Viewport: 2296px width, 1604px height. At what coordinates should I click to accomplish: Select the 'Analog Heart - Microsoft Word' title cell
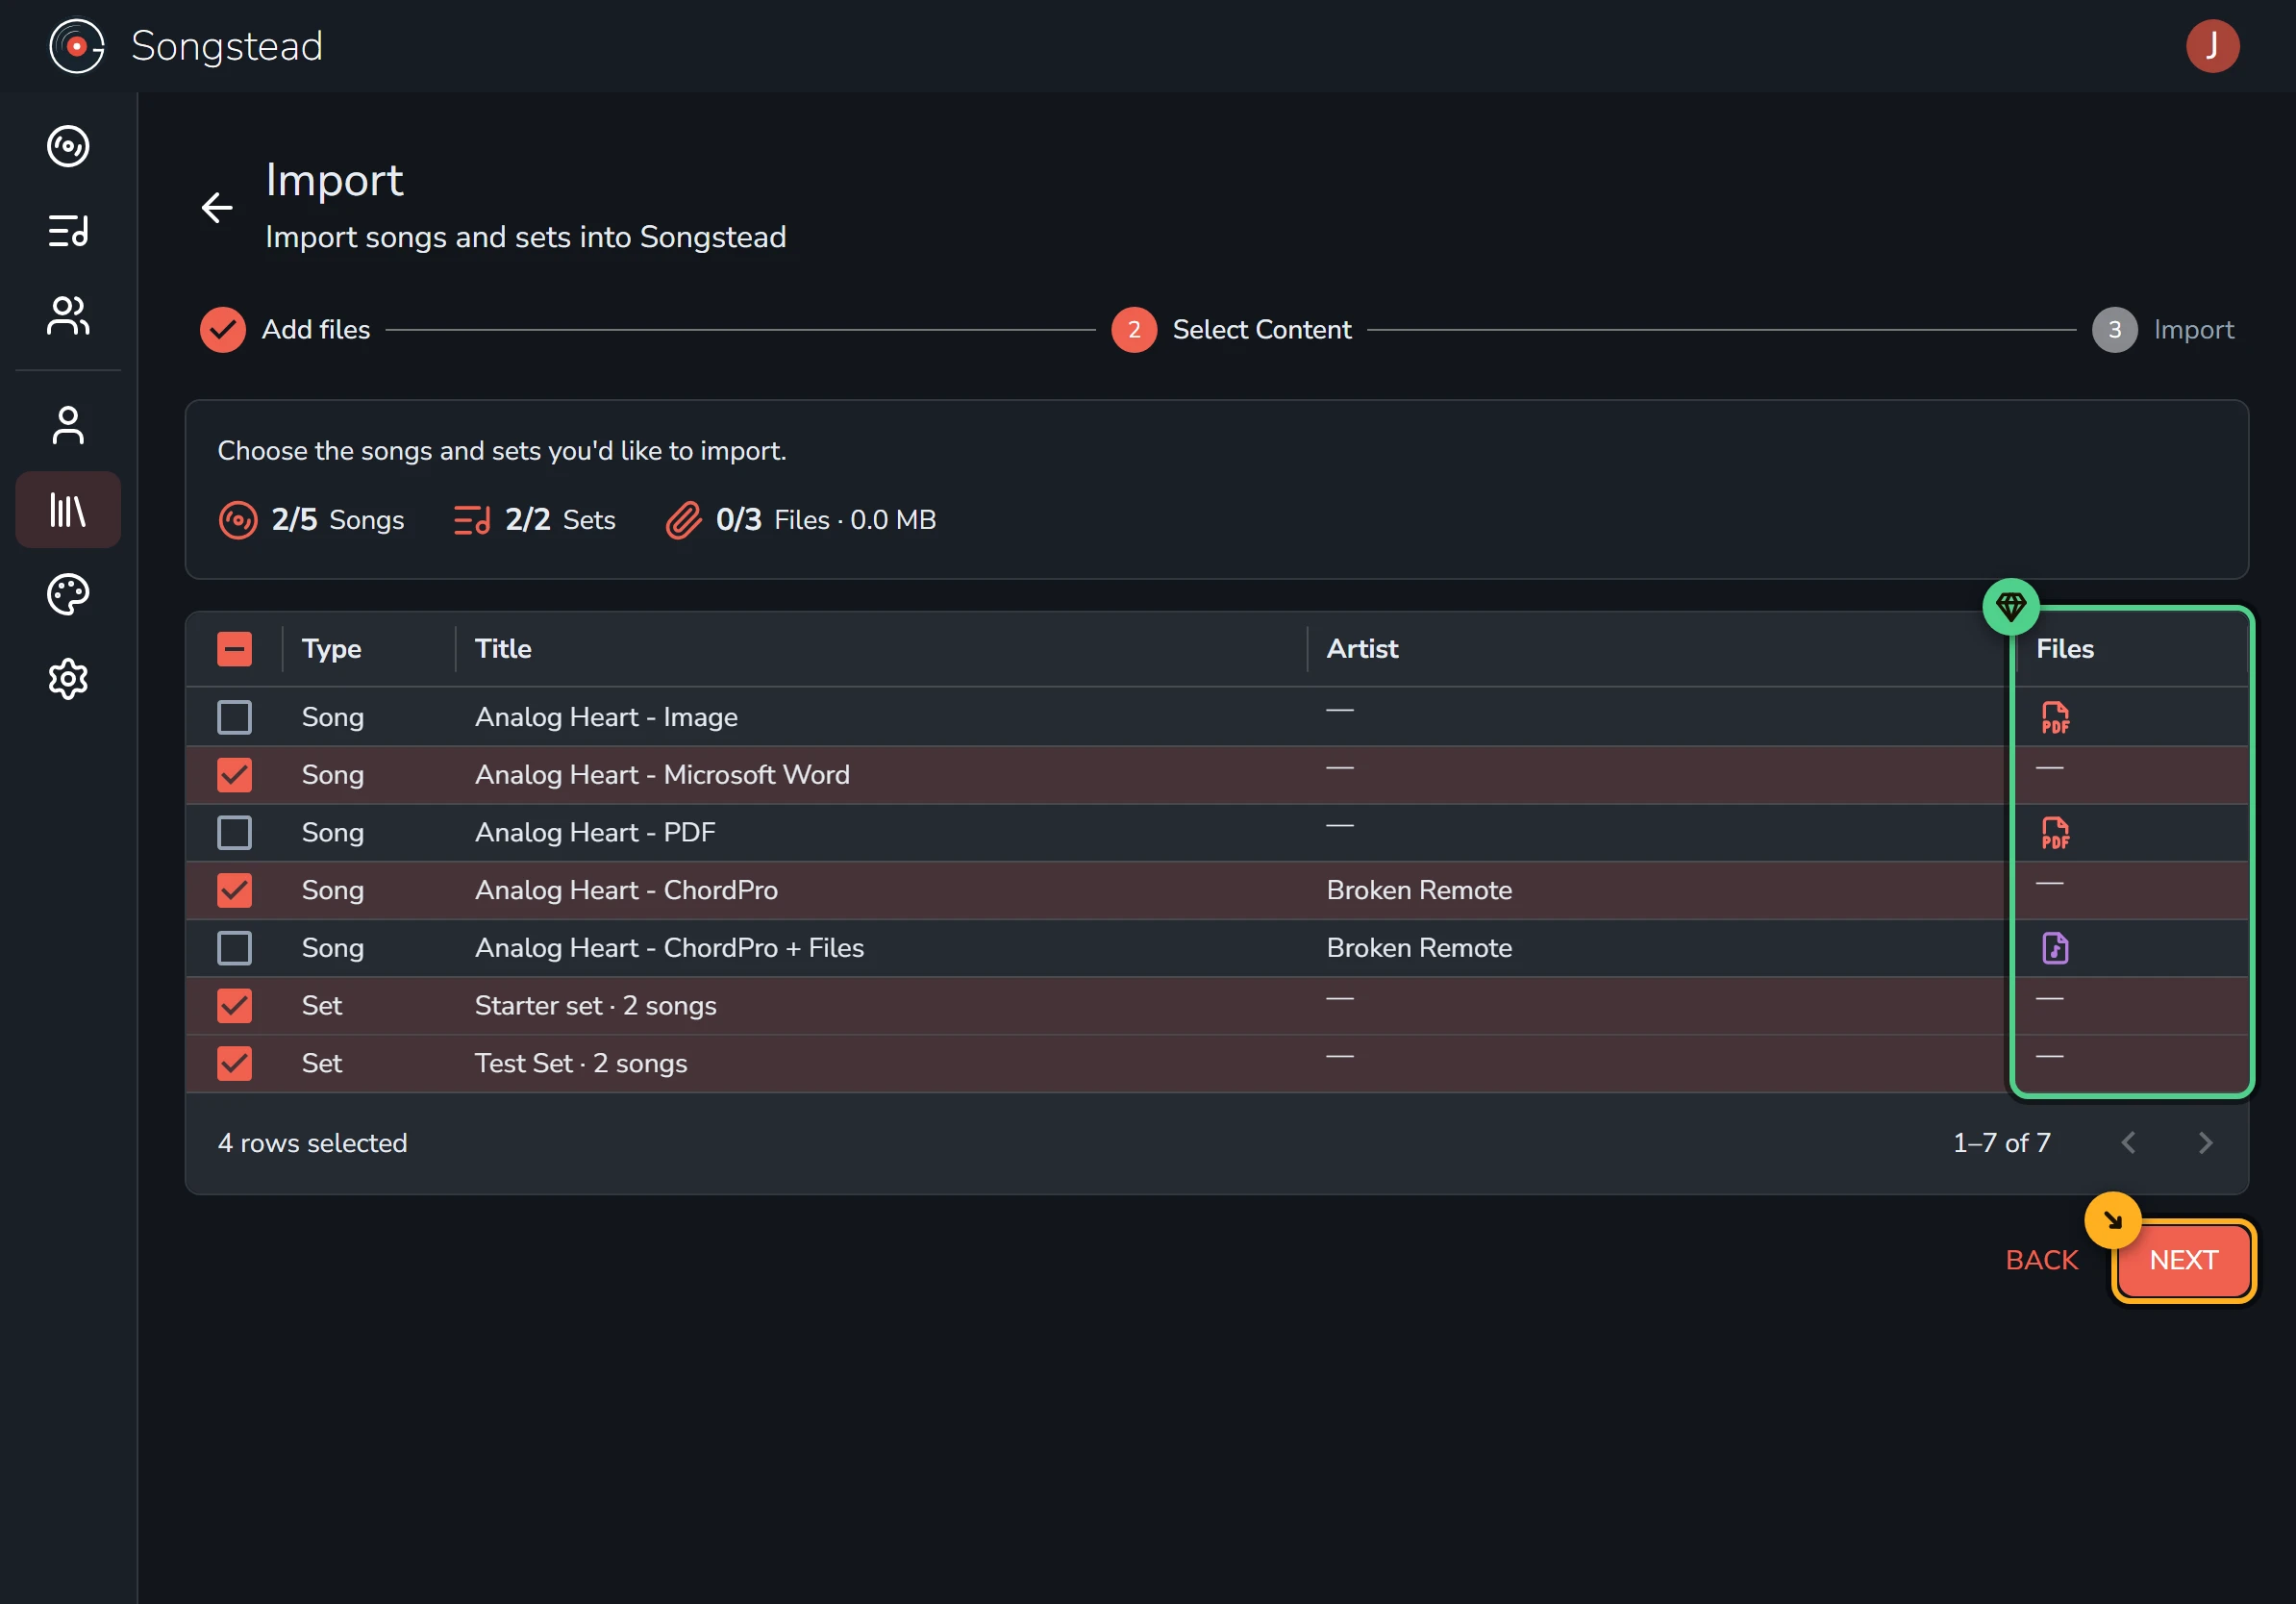coord(662,775)
